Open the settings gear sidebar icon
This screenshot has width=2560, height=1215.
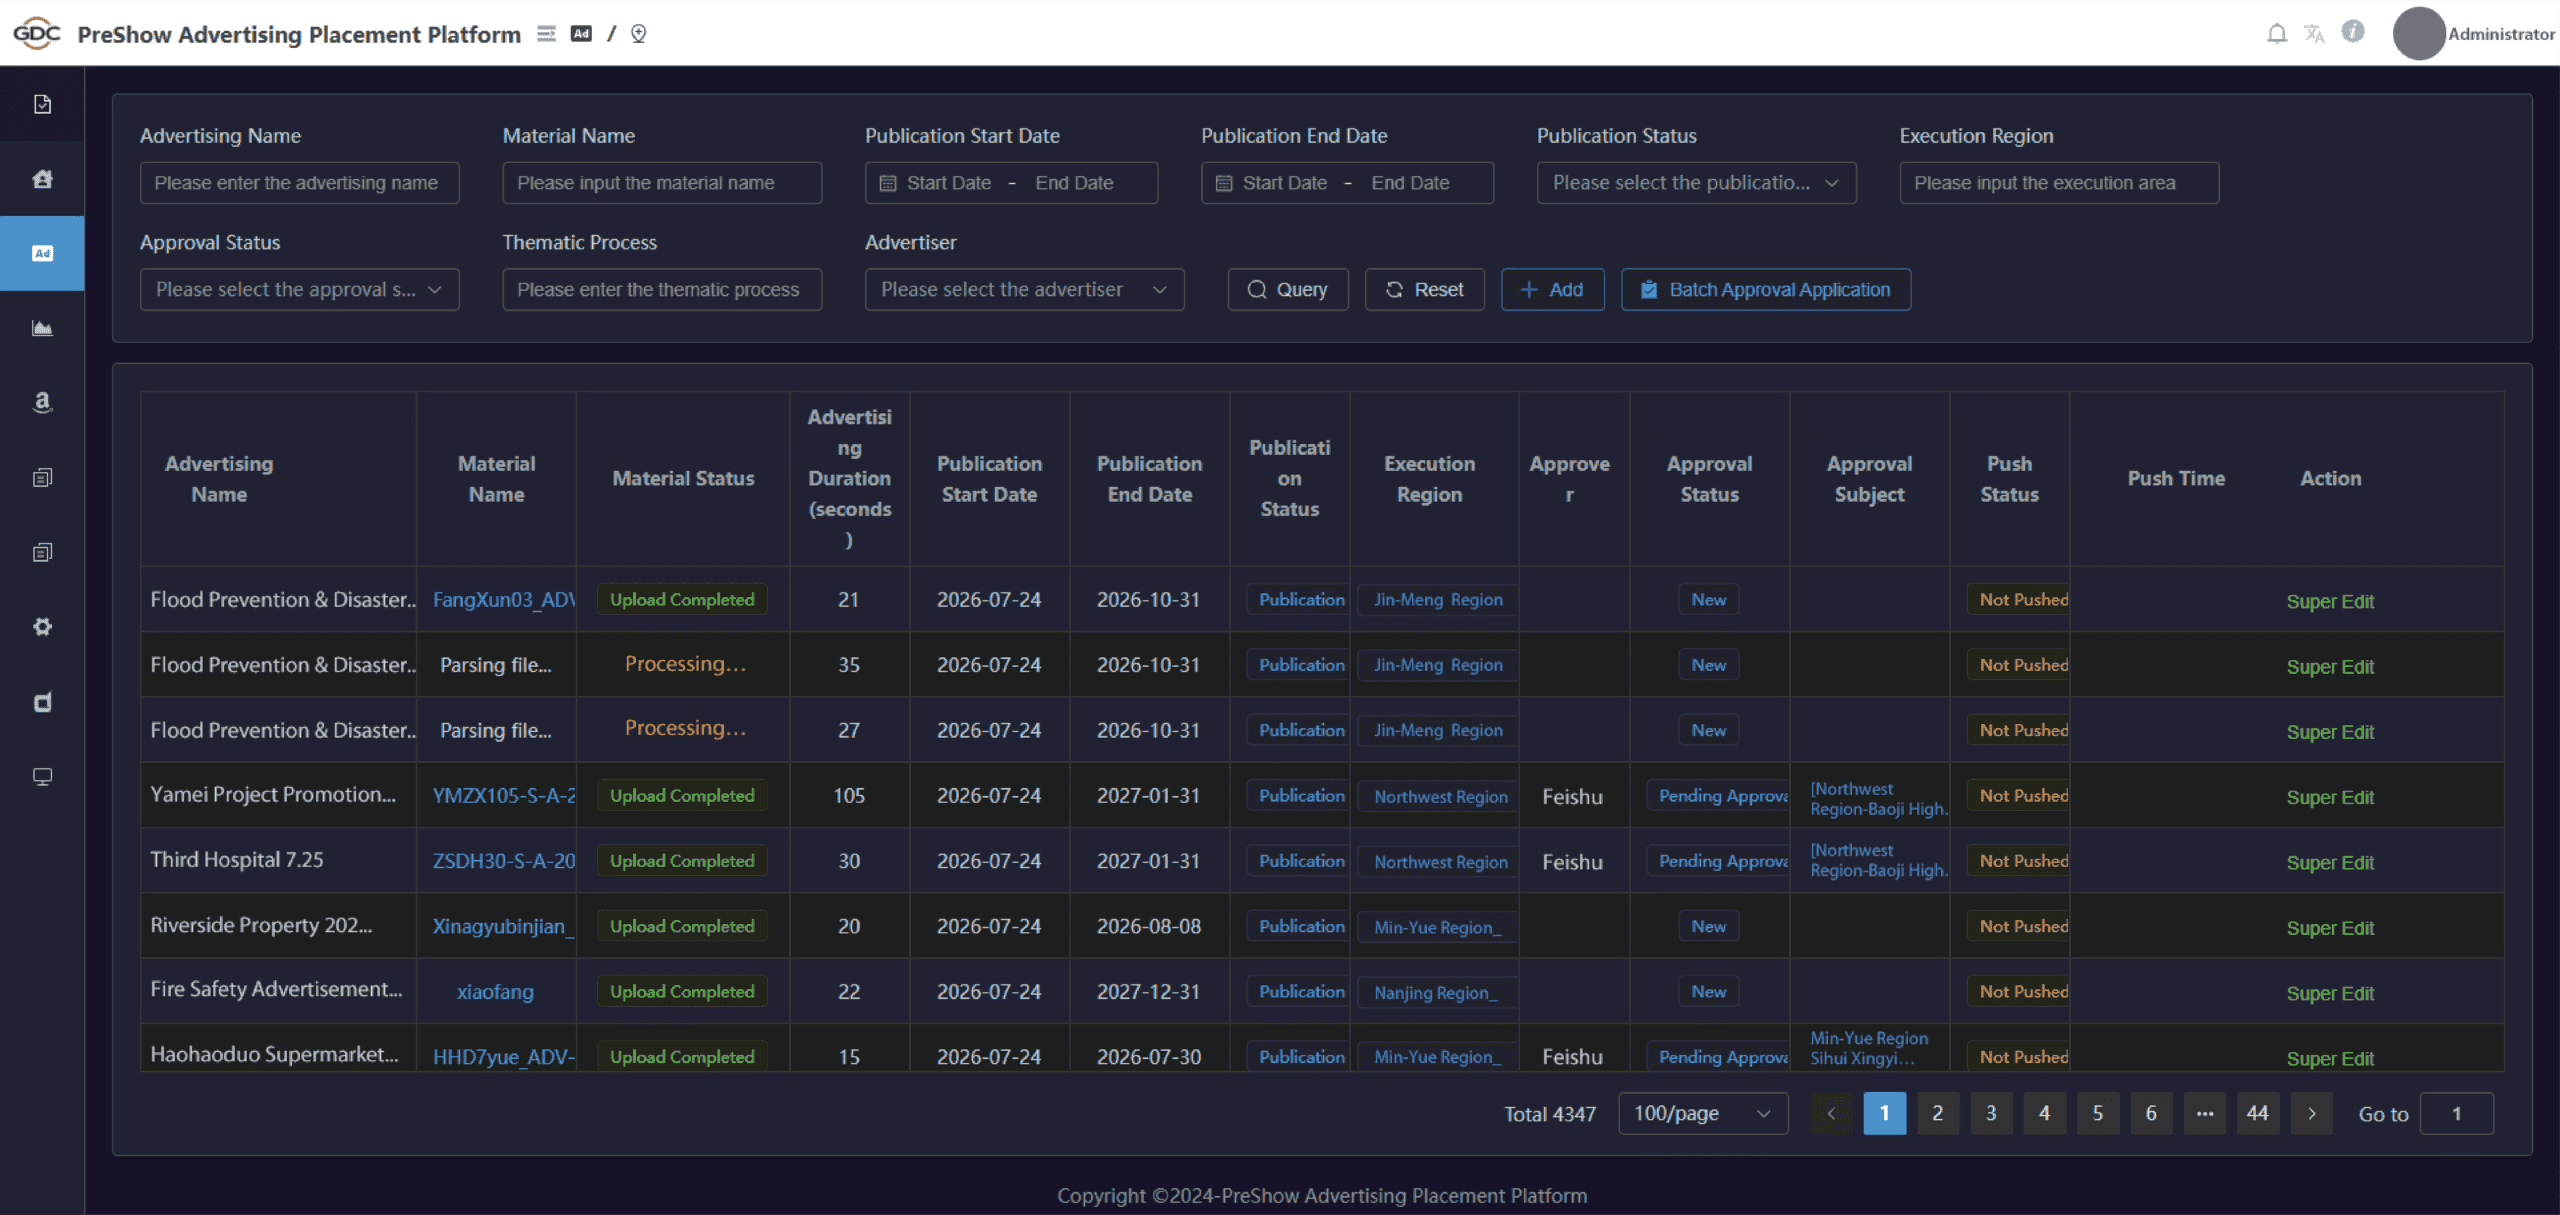pos(42,627)
